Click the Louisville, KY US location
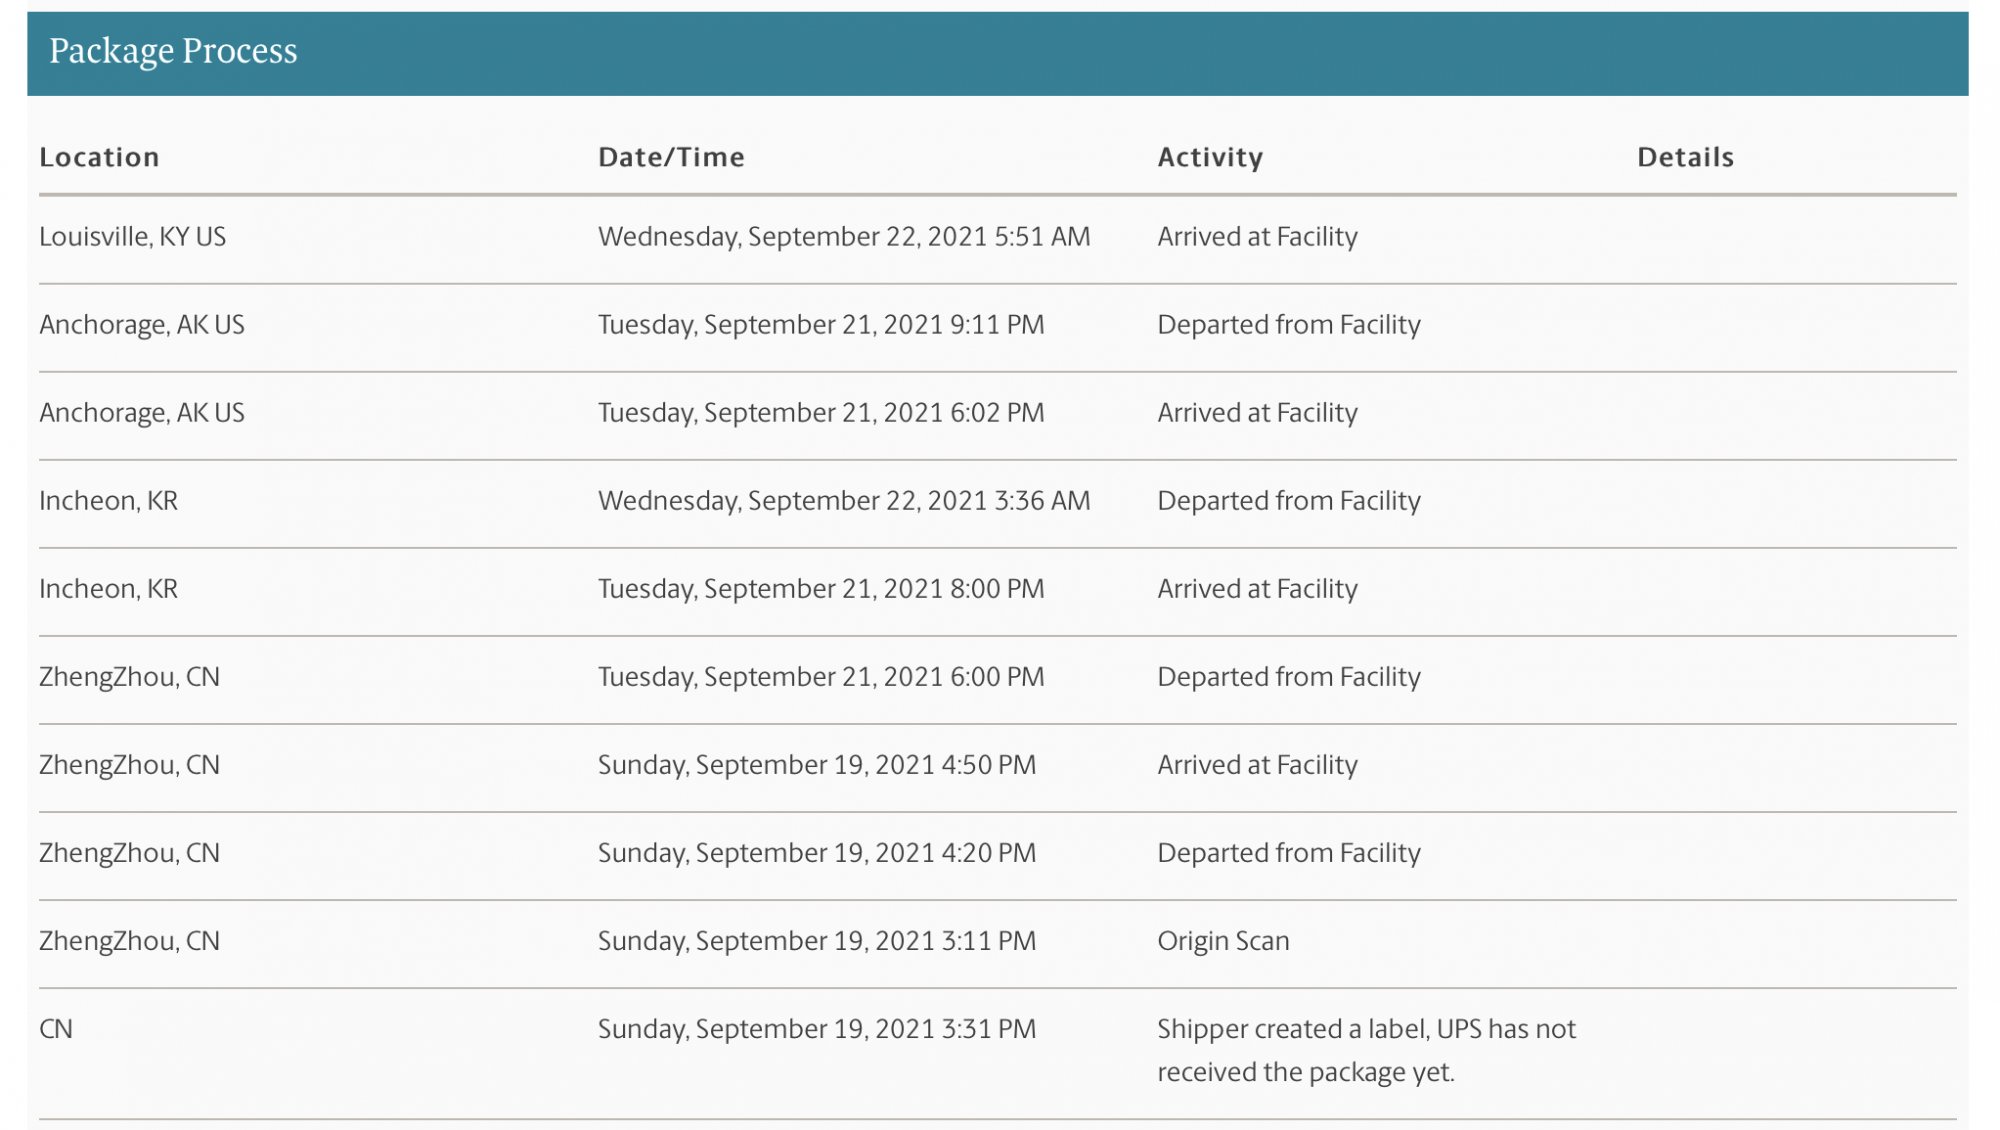 132,237
